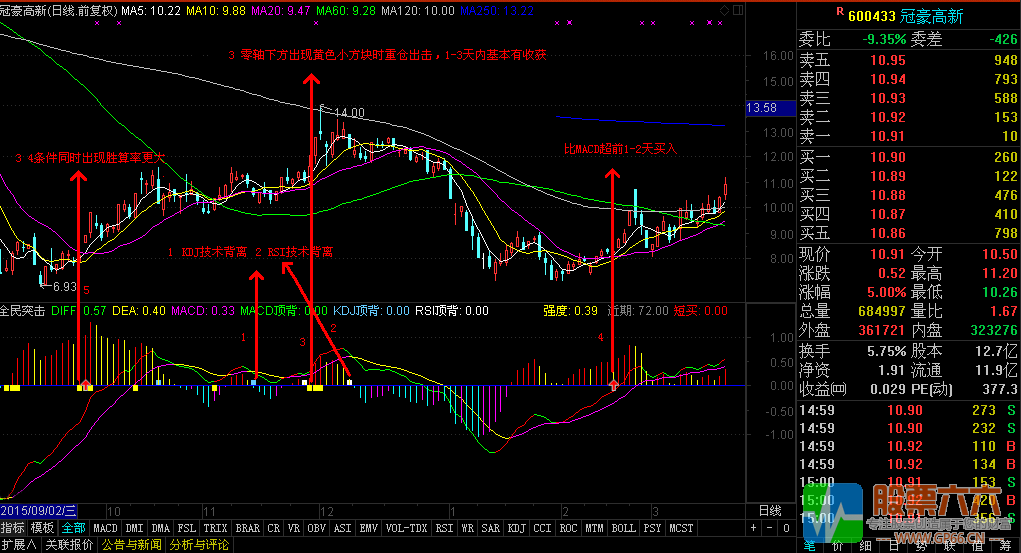Click the minus zoom-out button
The width and height of the screenshot is (1021, 553).
coord(767,528)
